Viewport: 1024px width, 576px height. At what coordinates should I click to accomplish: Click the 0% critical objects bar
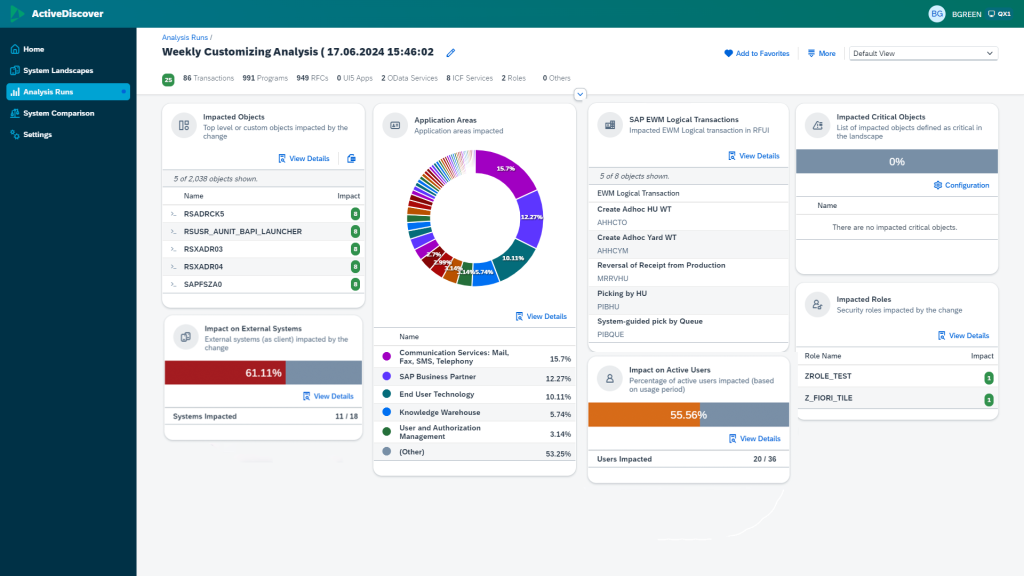(897, 161)
